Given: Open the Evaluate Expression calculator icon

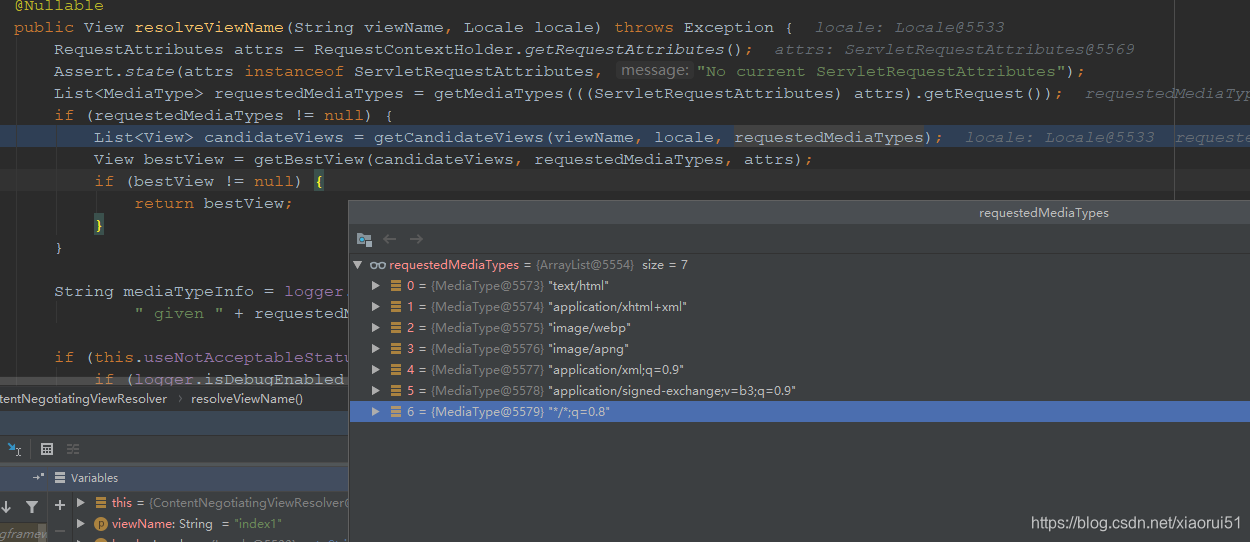Looking at the screenshot, I should pos(47,449).
